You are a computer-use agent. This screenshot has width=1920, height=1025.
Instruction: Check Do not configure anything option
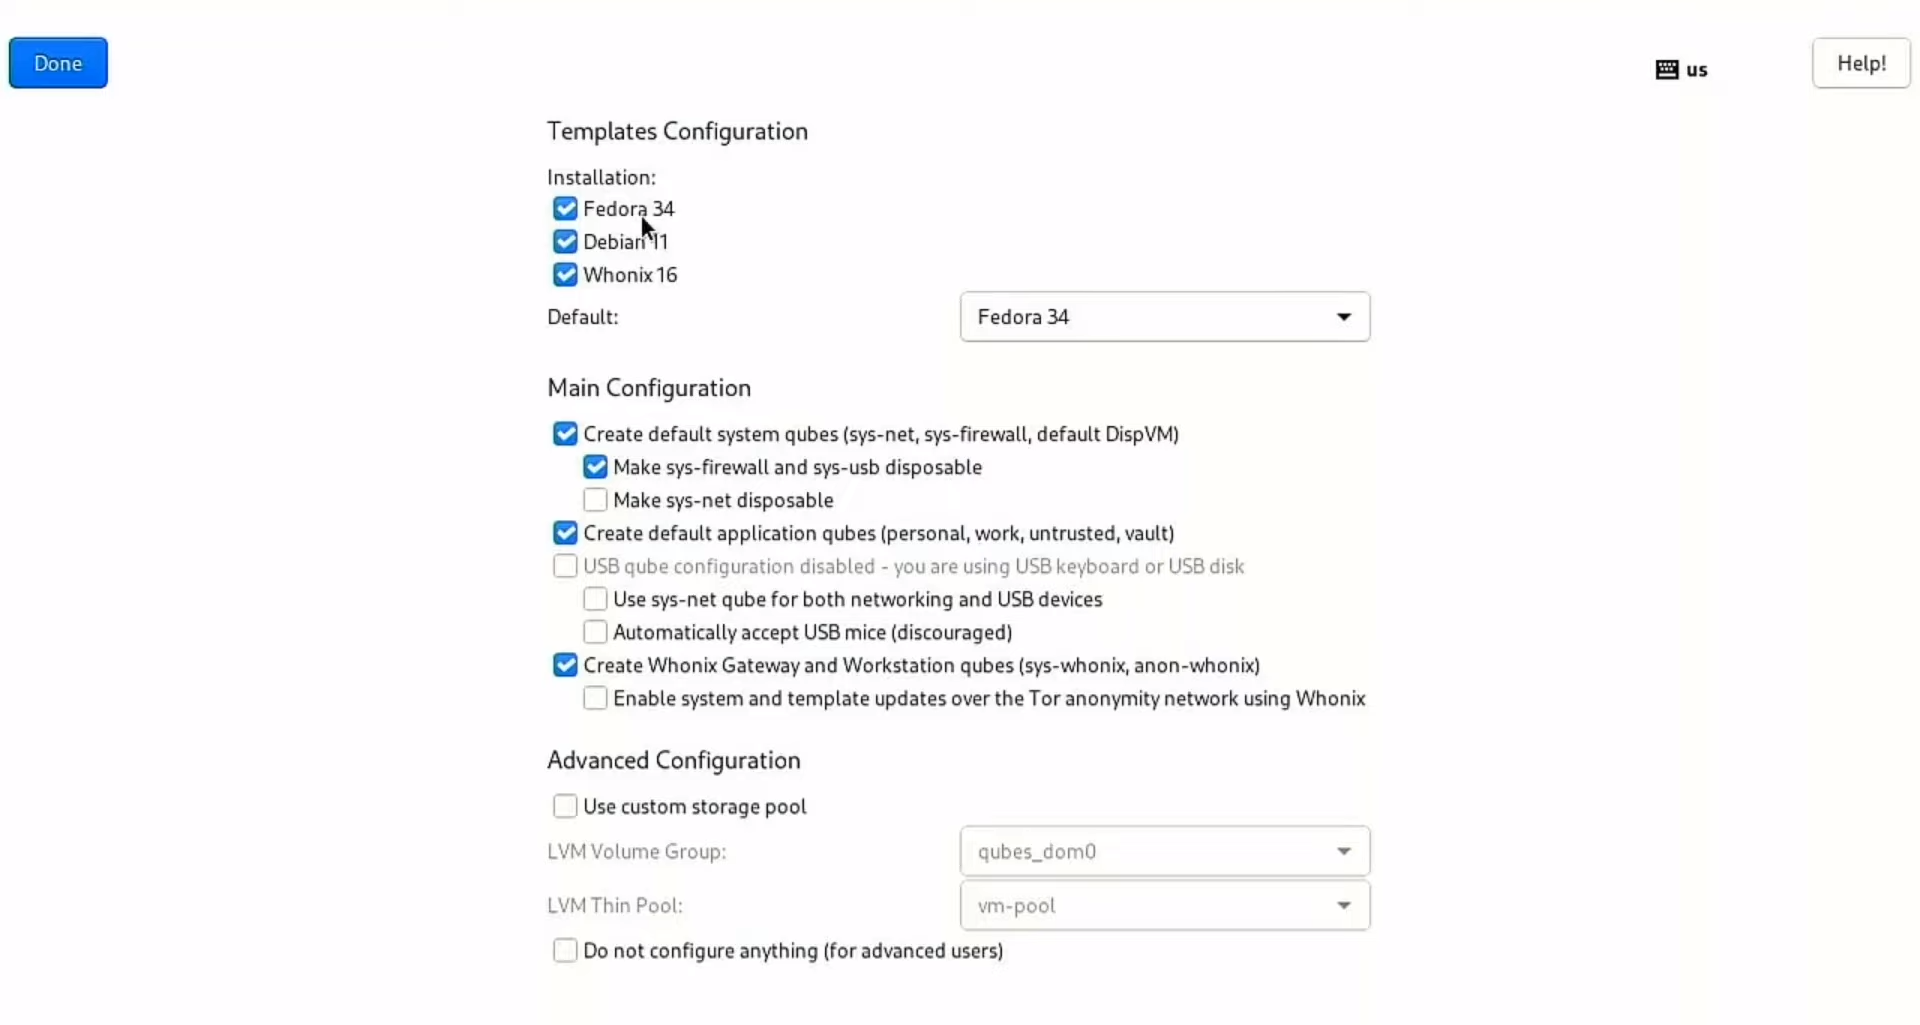565,950
